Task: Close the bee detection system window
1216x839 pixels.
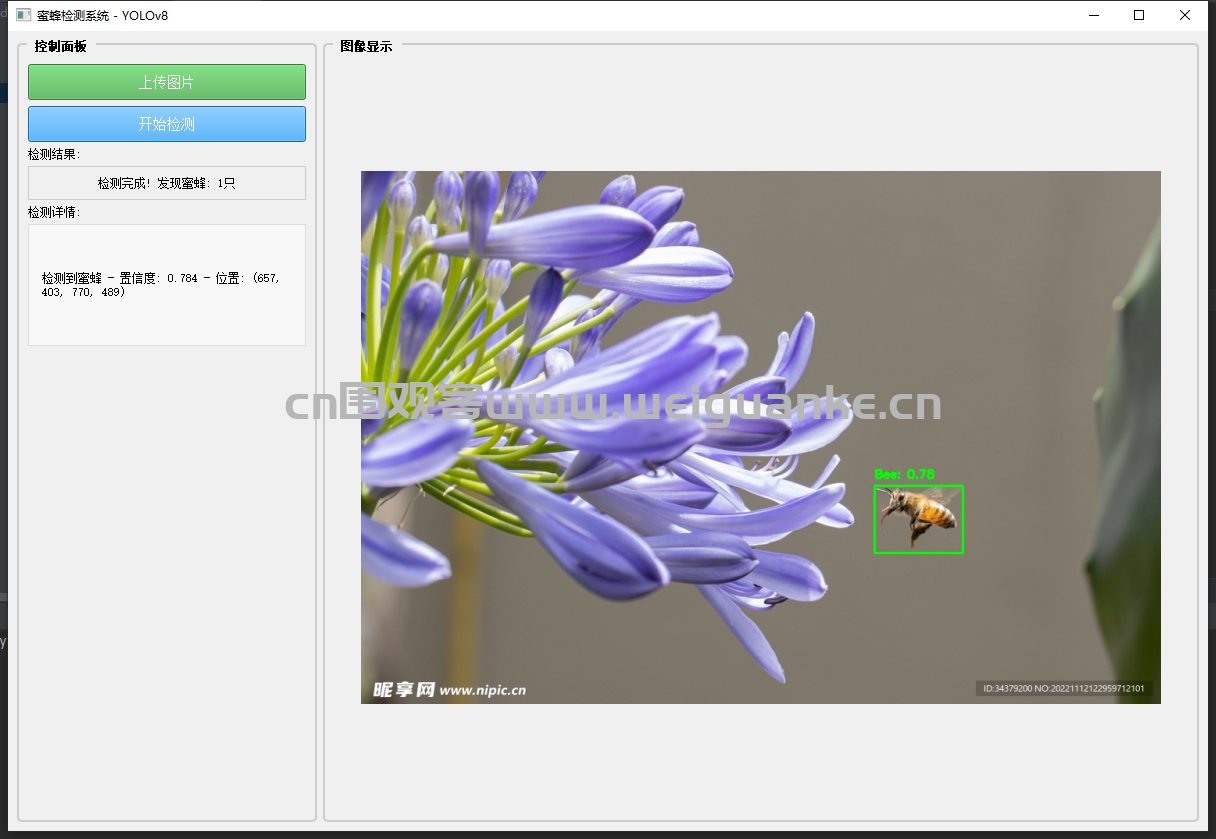Action: click(1185, 15)
